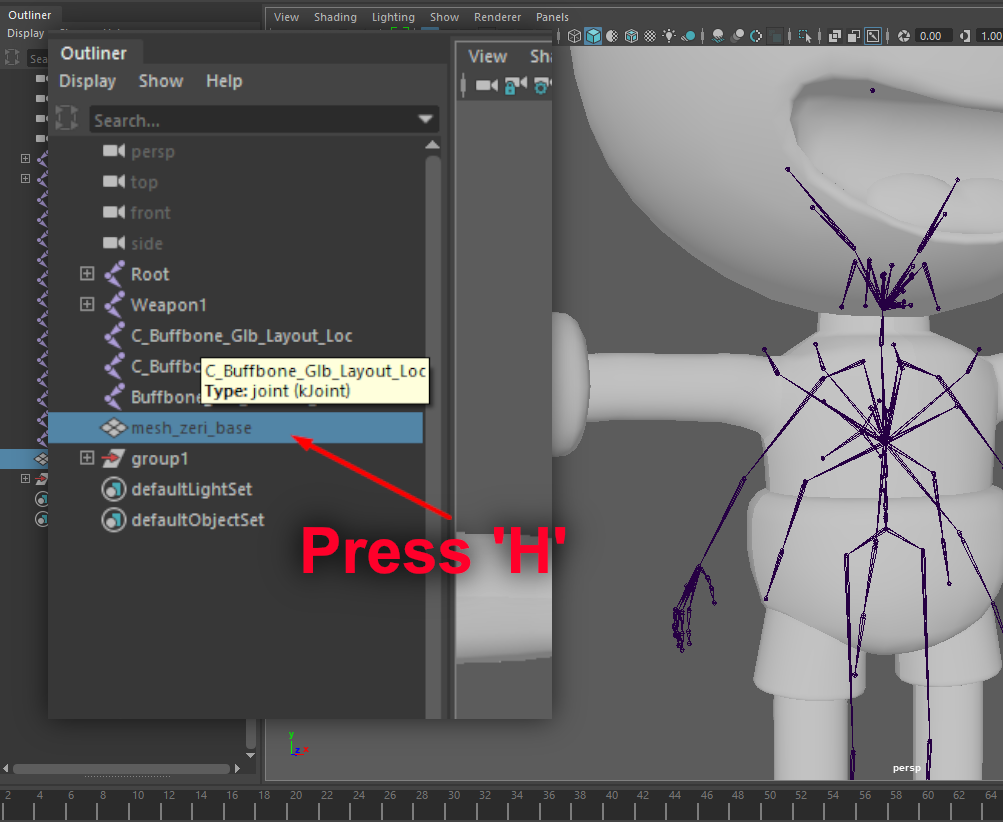This screenshot has width=1003, height=822.
Task: Select the defaultObjectSet row
Action: [x=235, y=520]
